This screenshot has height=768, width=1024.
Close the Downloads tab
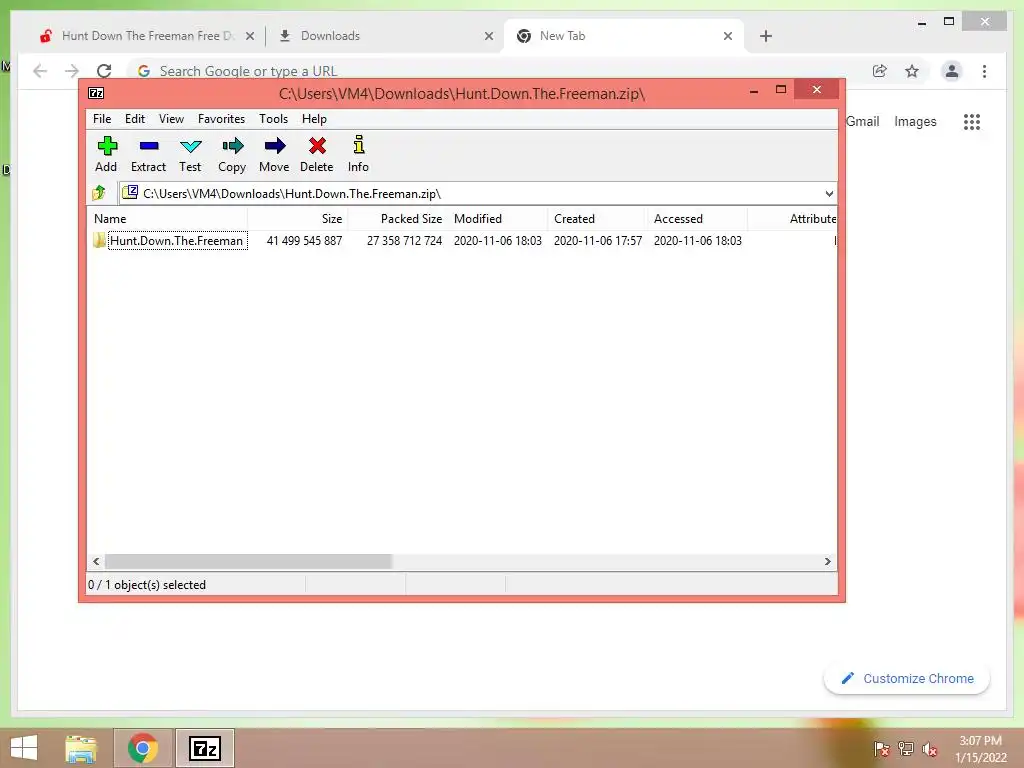[488, 36]
